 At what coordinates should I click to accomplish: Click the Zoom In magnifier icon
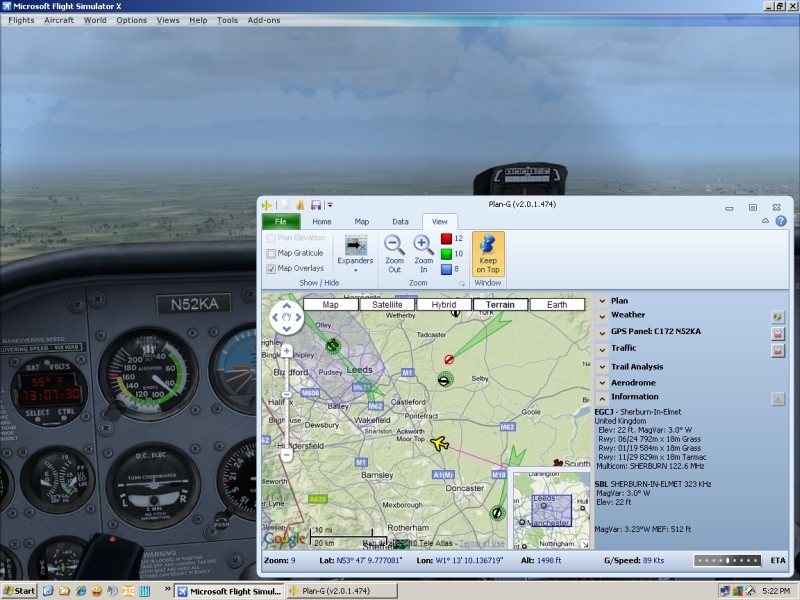(423, 245)
